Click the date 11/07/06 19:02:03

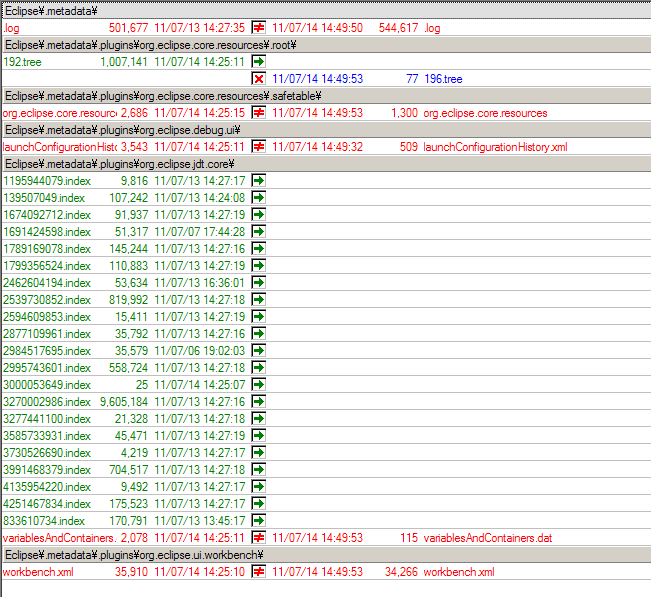point(200,351)
